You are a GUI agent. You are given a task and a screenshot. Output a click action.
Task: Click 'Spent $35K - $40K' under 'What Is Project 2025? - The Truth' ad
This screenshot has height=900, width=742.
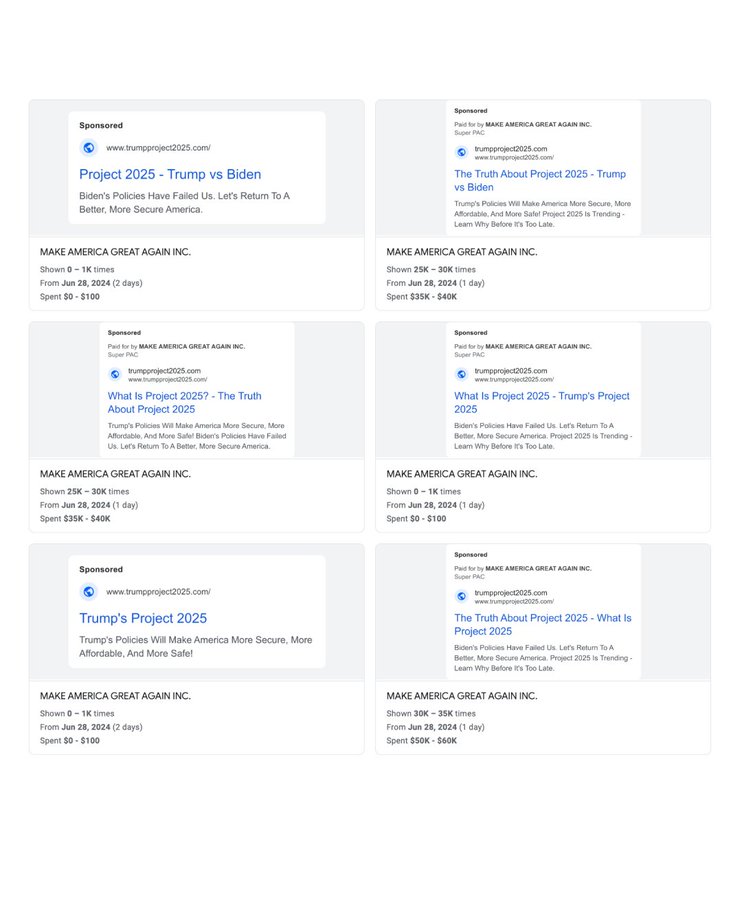tap(75, 518)
